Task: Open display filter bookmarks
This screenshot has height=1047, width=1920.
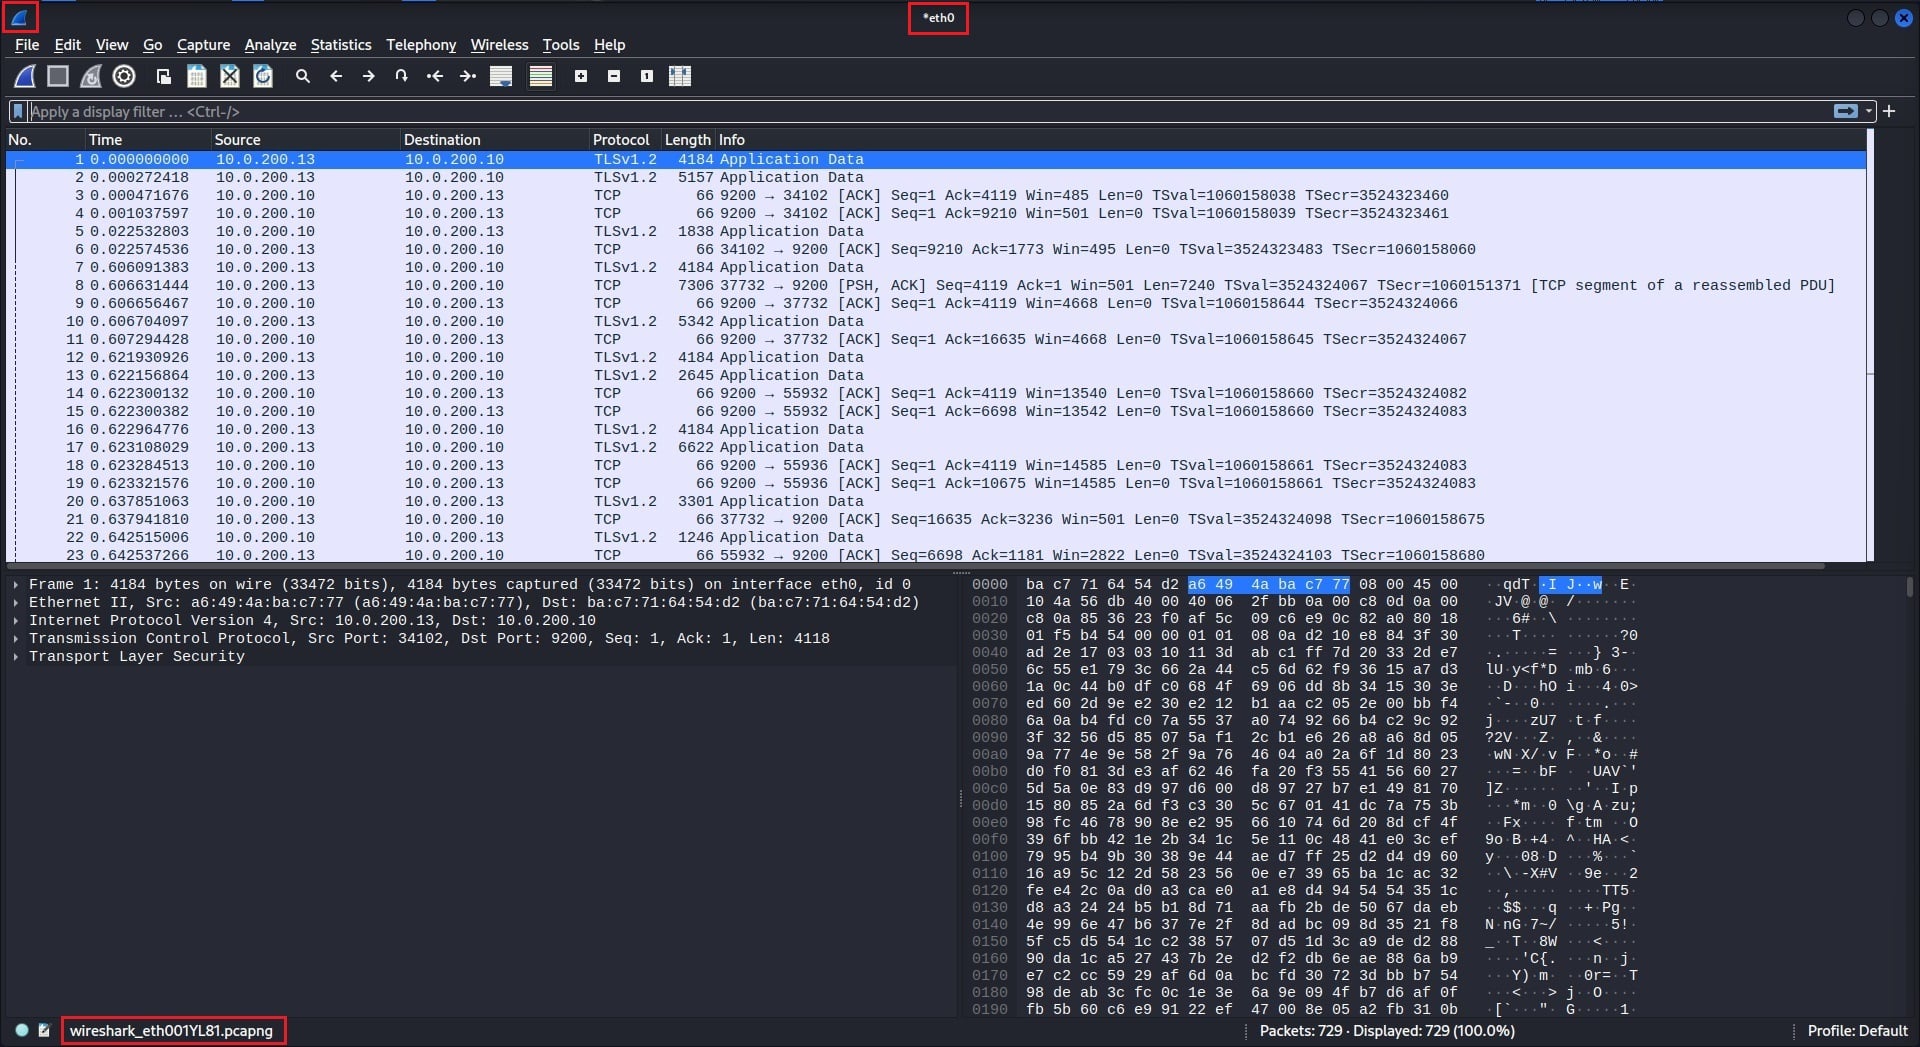Action: 18,111
